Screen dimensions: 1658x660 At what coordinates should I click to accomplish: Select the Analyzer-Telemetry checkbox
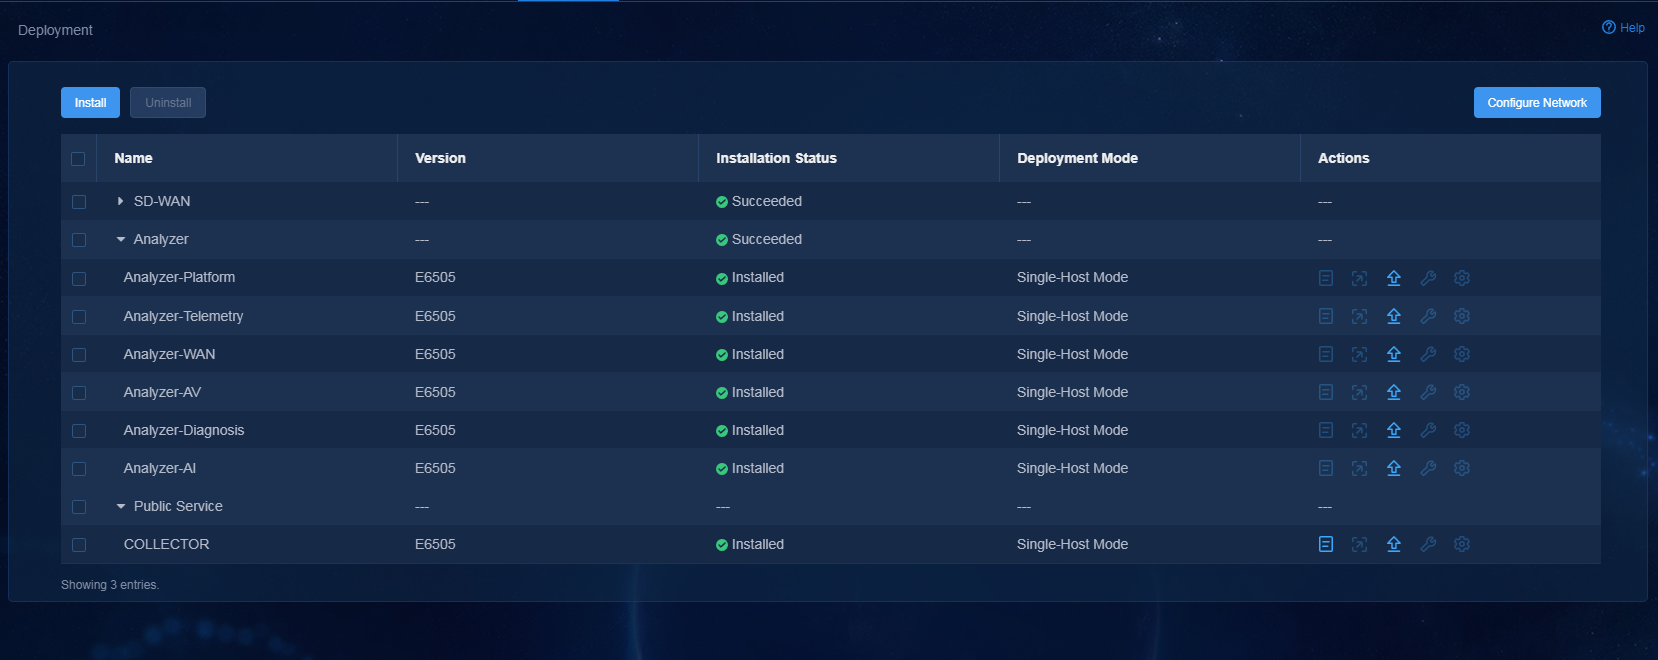click(x=79, y=317)
